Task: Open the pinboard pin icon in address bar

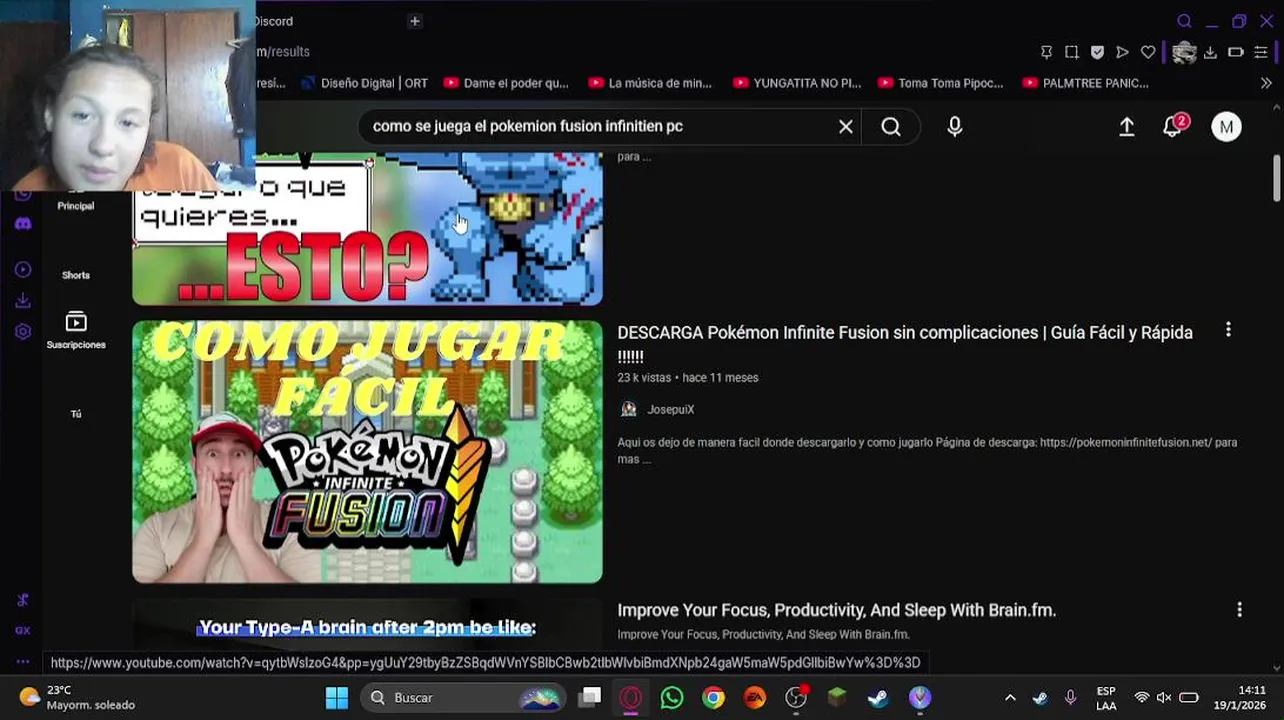Action: tap(1046, 52)
